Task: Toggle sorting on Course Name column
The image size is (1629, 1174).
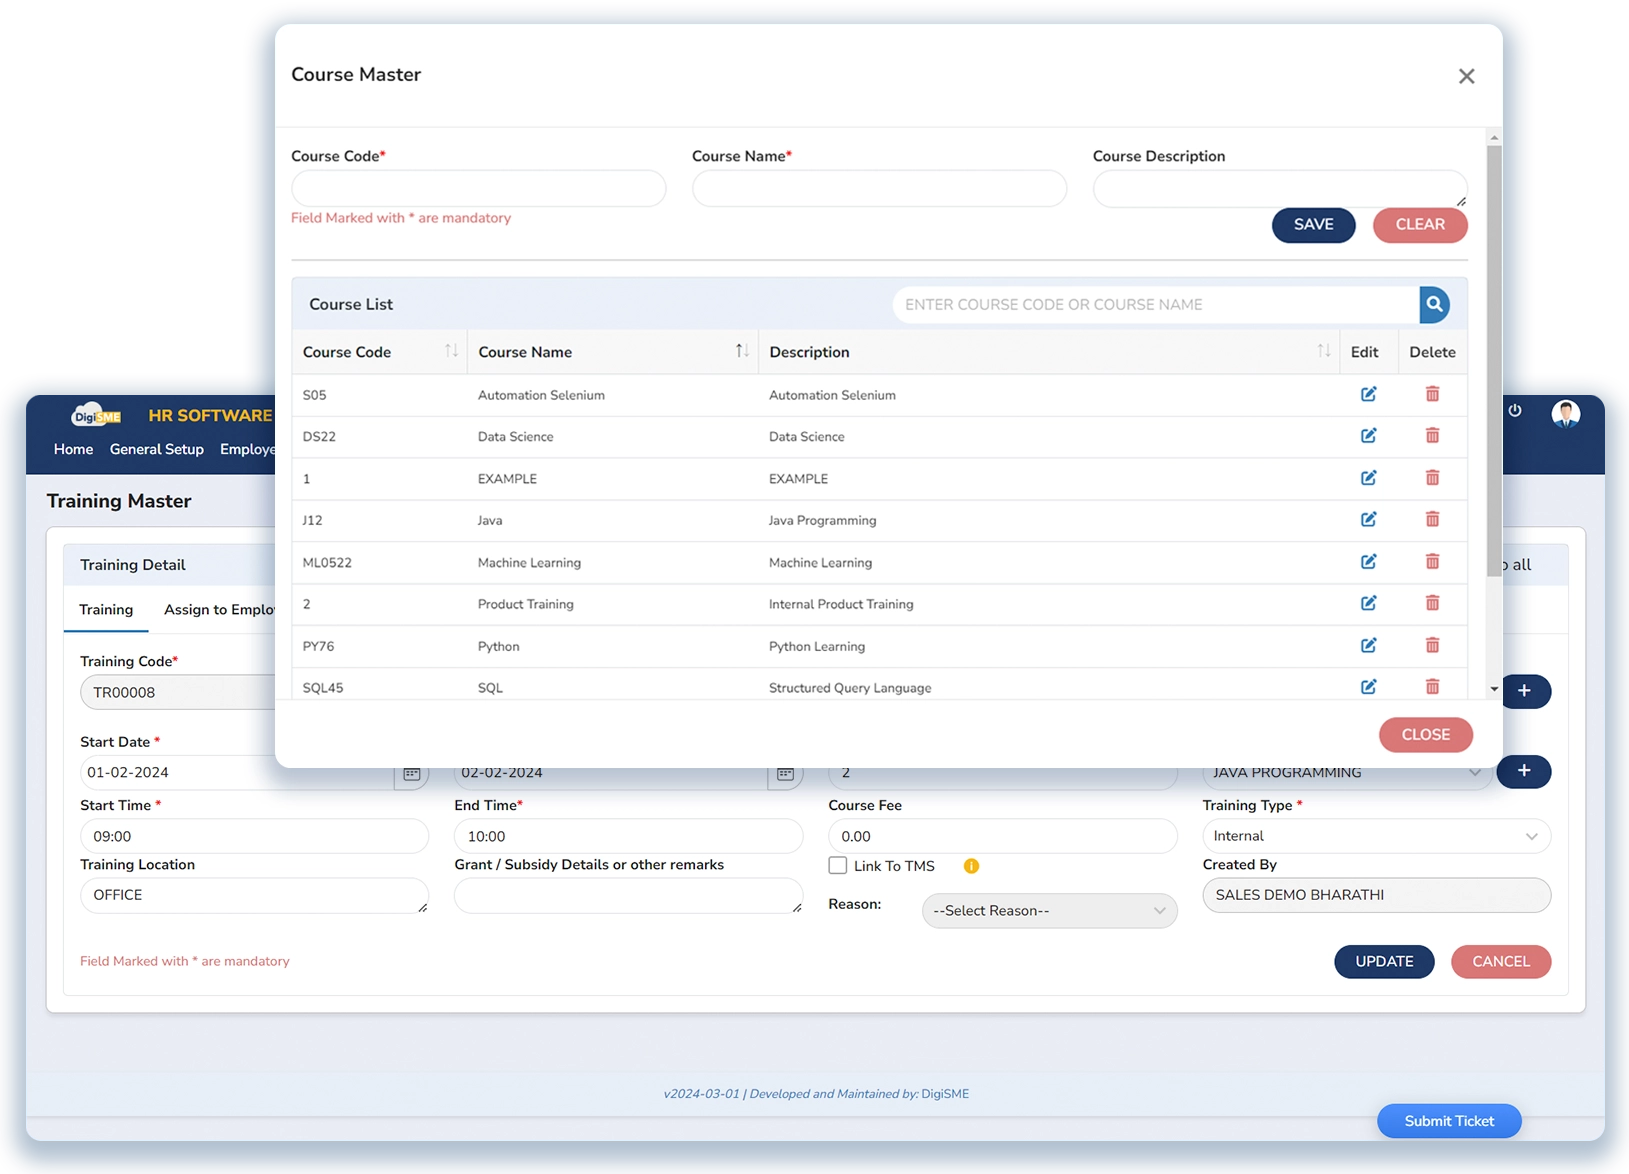Action: [742, 351]
